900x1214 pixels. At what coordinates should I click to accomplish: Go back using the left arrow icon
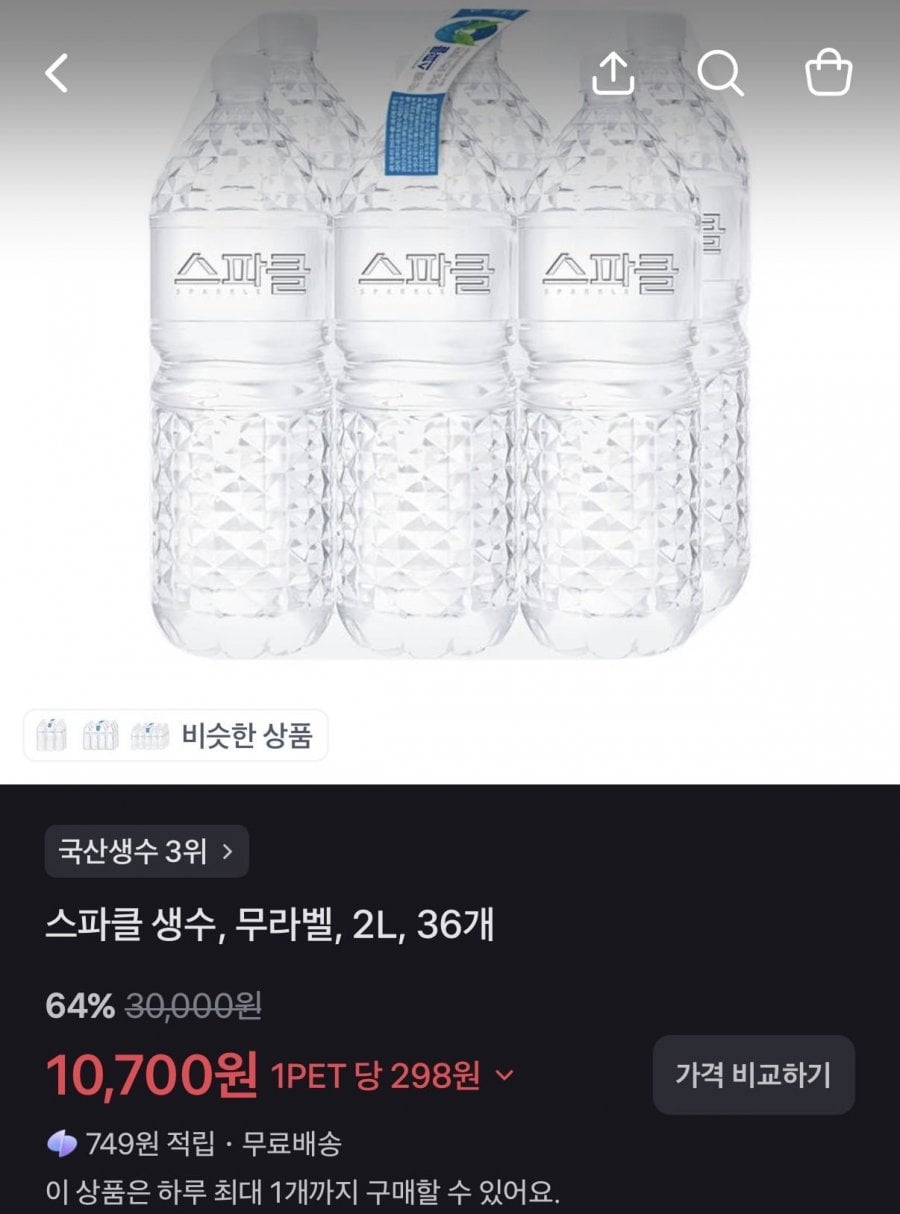57,74
